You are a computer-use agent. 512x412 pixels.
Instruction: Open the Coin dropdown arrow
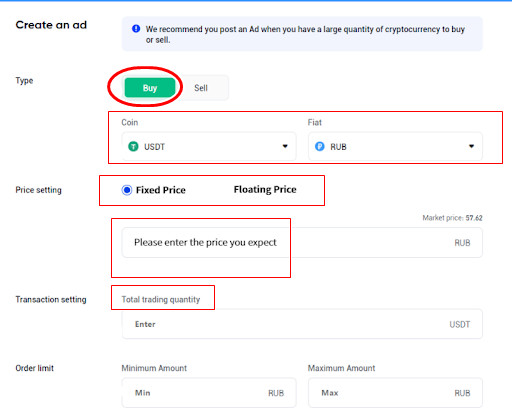(285, 146)
